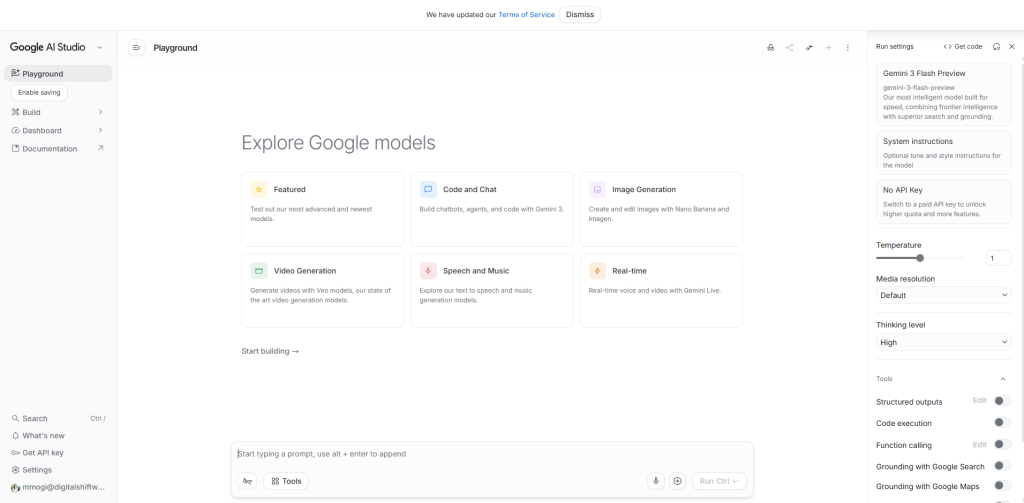Click the add media plus-circle icon
The width and height of the screenshot is (1024, 503).
(x=677, y=481)
